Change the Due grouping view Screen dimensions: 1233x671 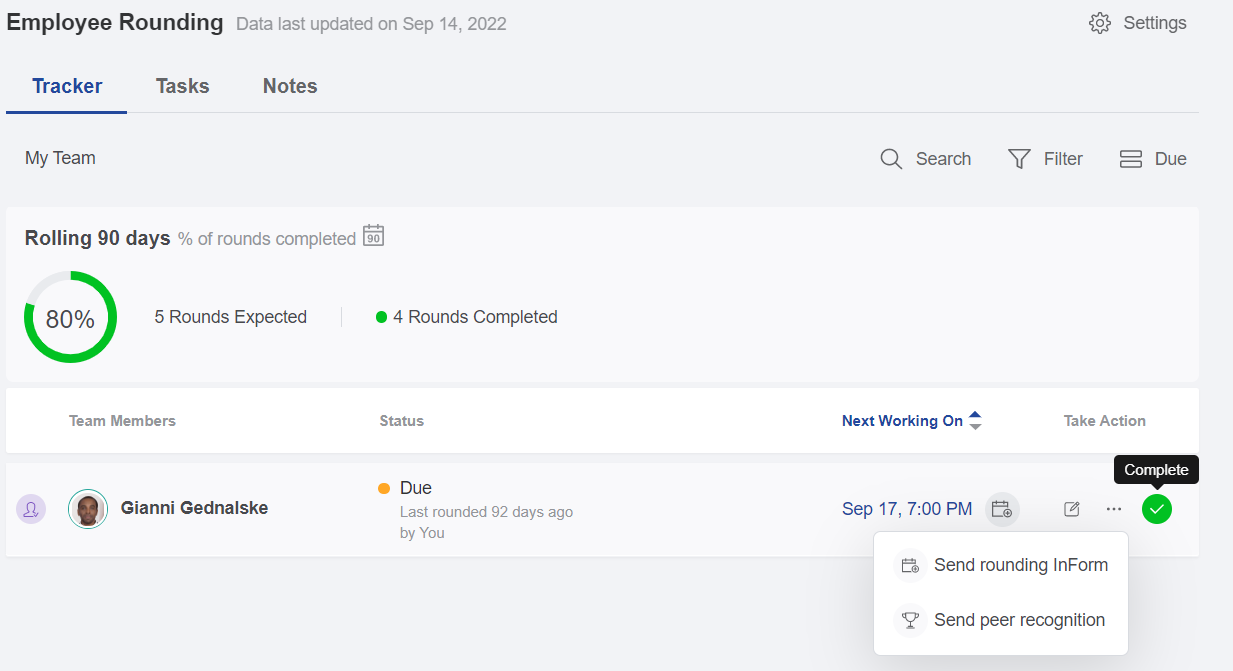(x=1153, y=159)
